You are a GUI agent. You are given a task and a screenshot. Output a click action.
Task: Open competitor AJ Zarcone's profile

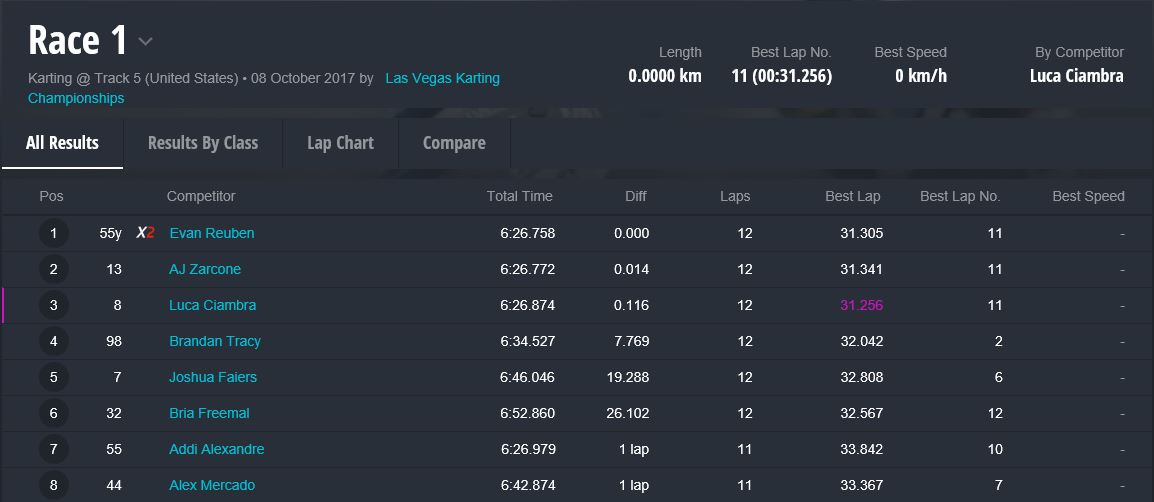[x=205, y=269]
